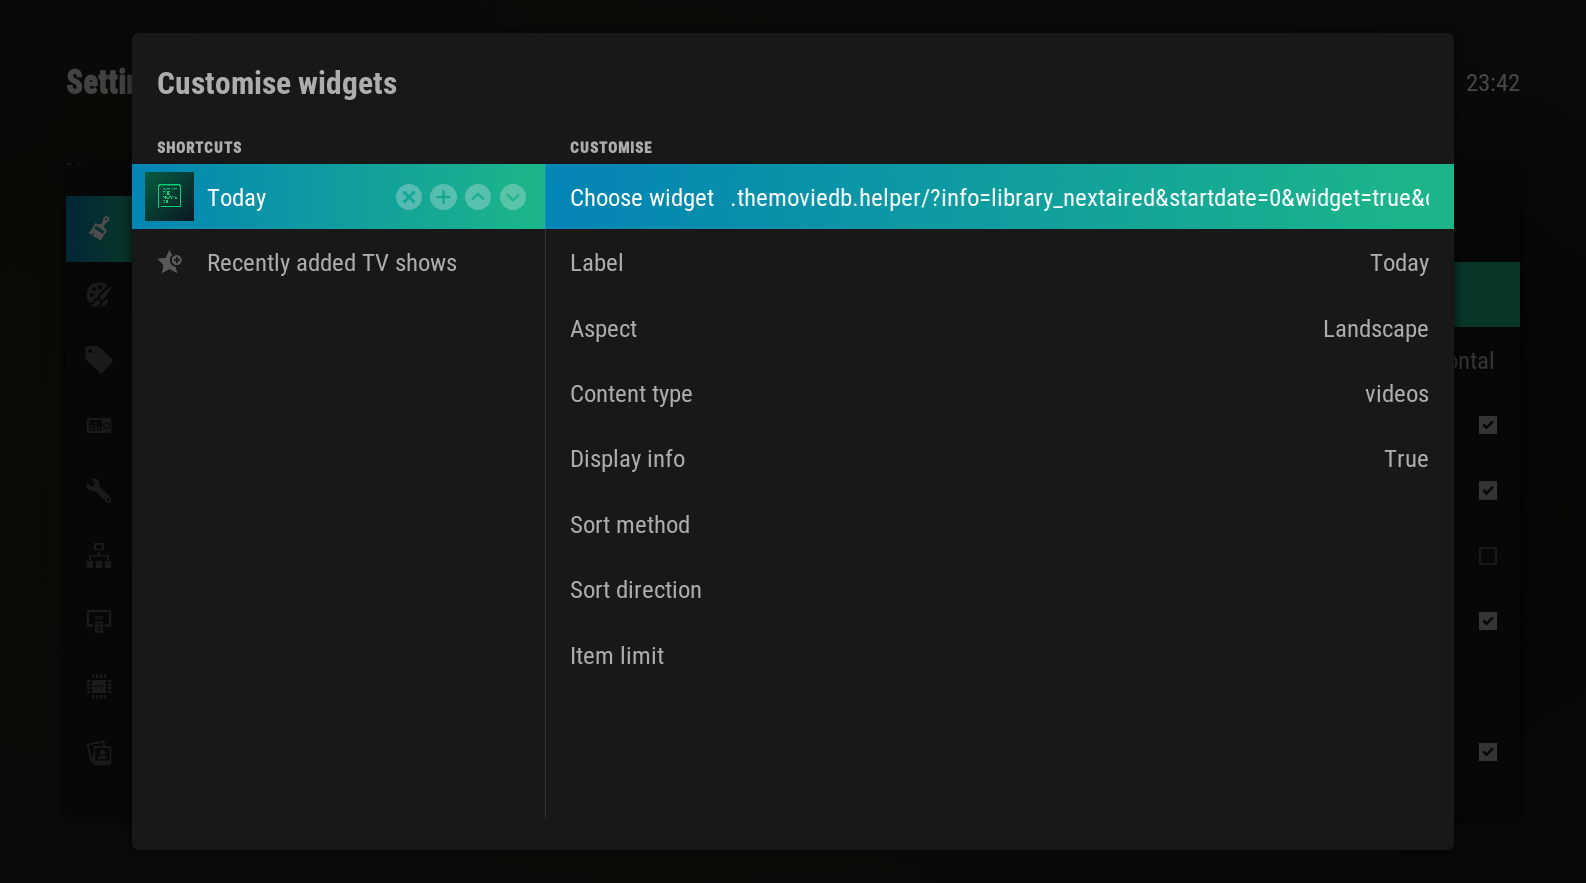Click the star icon beside Recently added TV shows
The image size is (1586, 883).
170,262
